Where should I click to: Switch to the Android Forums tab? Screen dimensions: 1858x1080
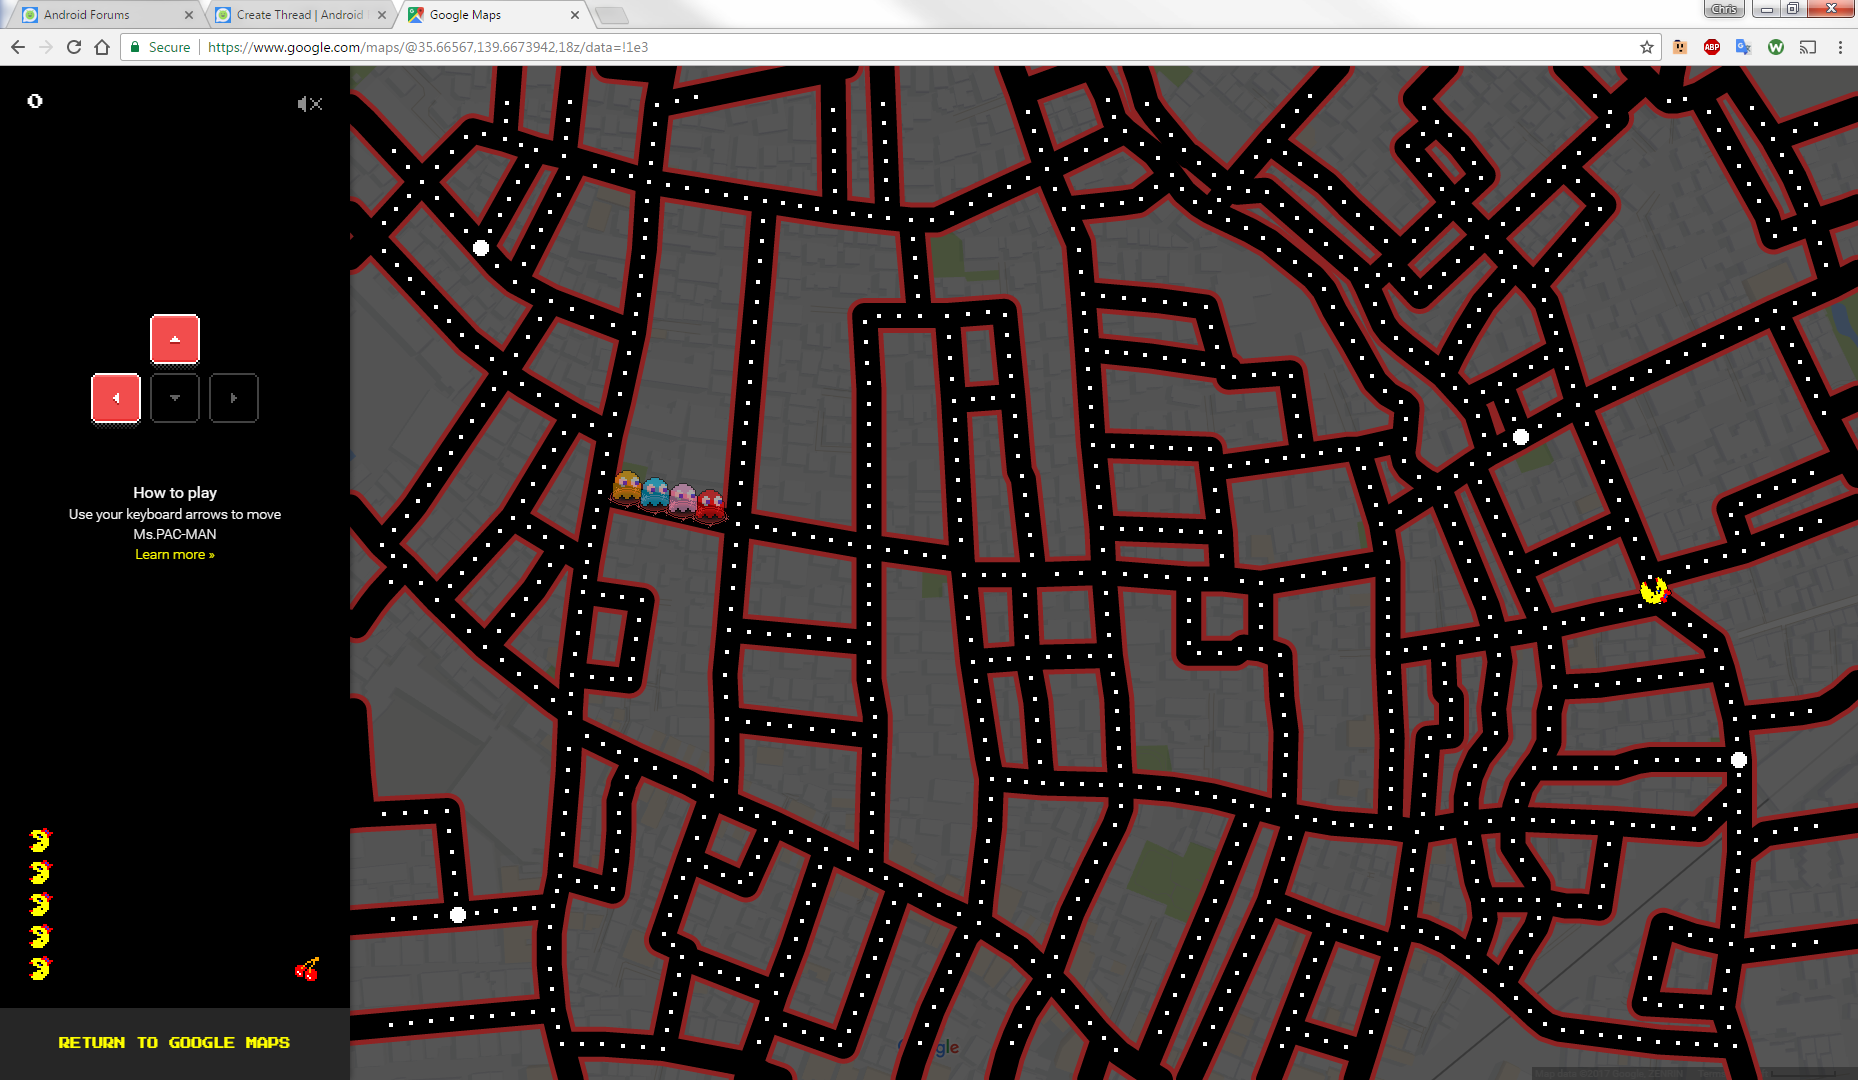tap(100, 15)
